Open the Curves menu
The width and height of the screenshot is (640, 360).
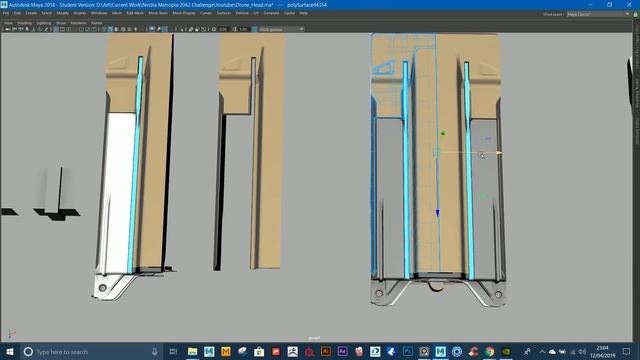tap(206, 13)
